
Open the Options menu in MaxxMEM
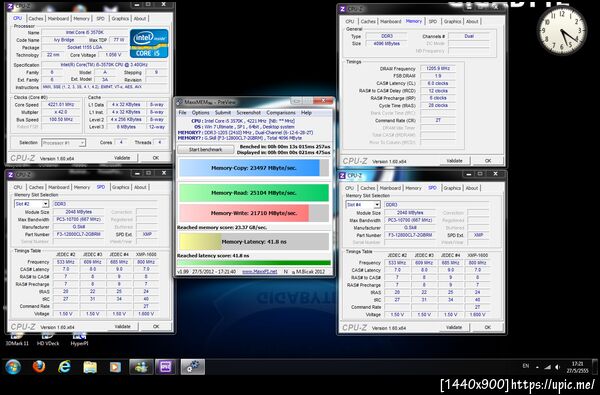click(x=201, y=113)
